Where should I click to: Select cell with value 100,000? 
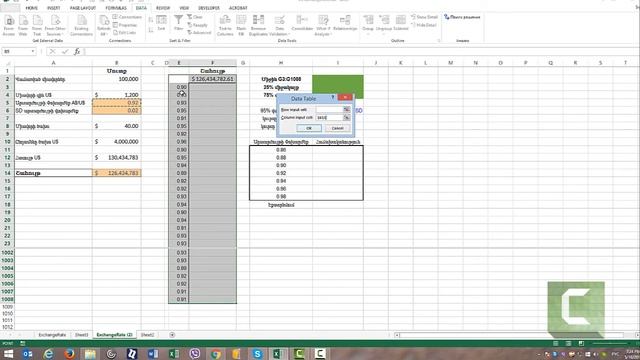click(117, 79)
